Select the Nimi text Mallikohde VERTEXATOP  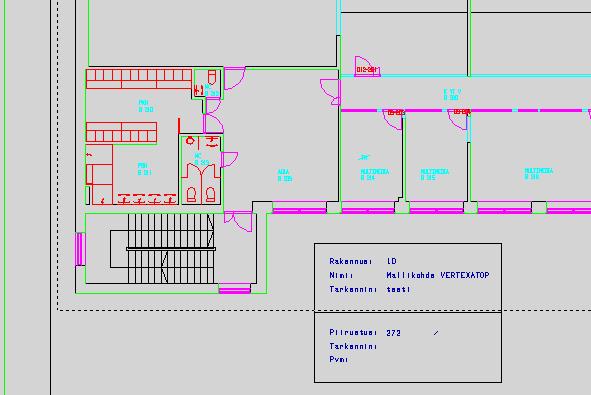point(438,275)
